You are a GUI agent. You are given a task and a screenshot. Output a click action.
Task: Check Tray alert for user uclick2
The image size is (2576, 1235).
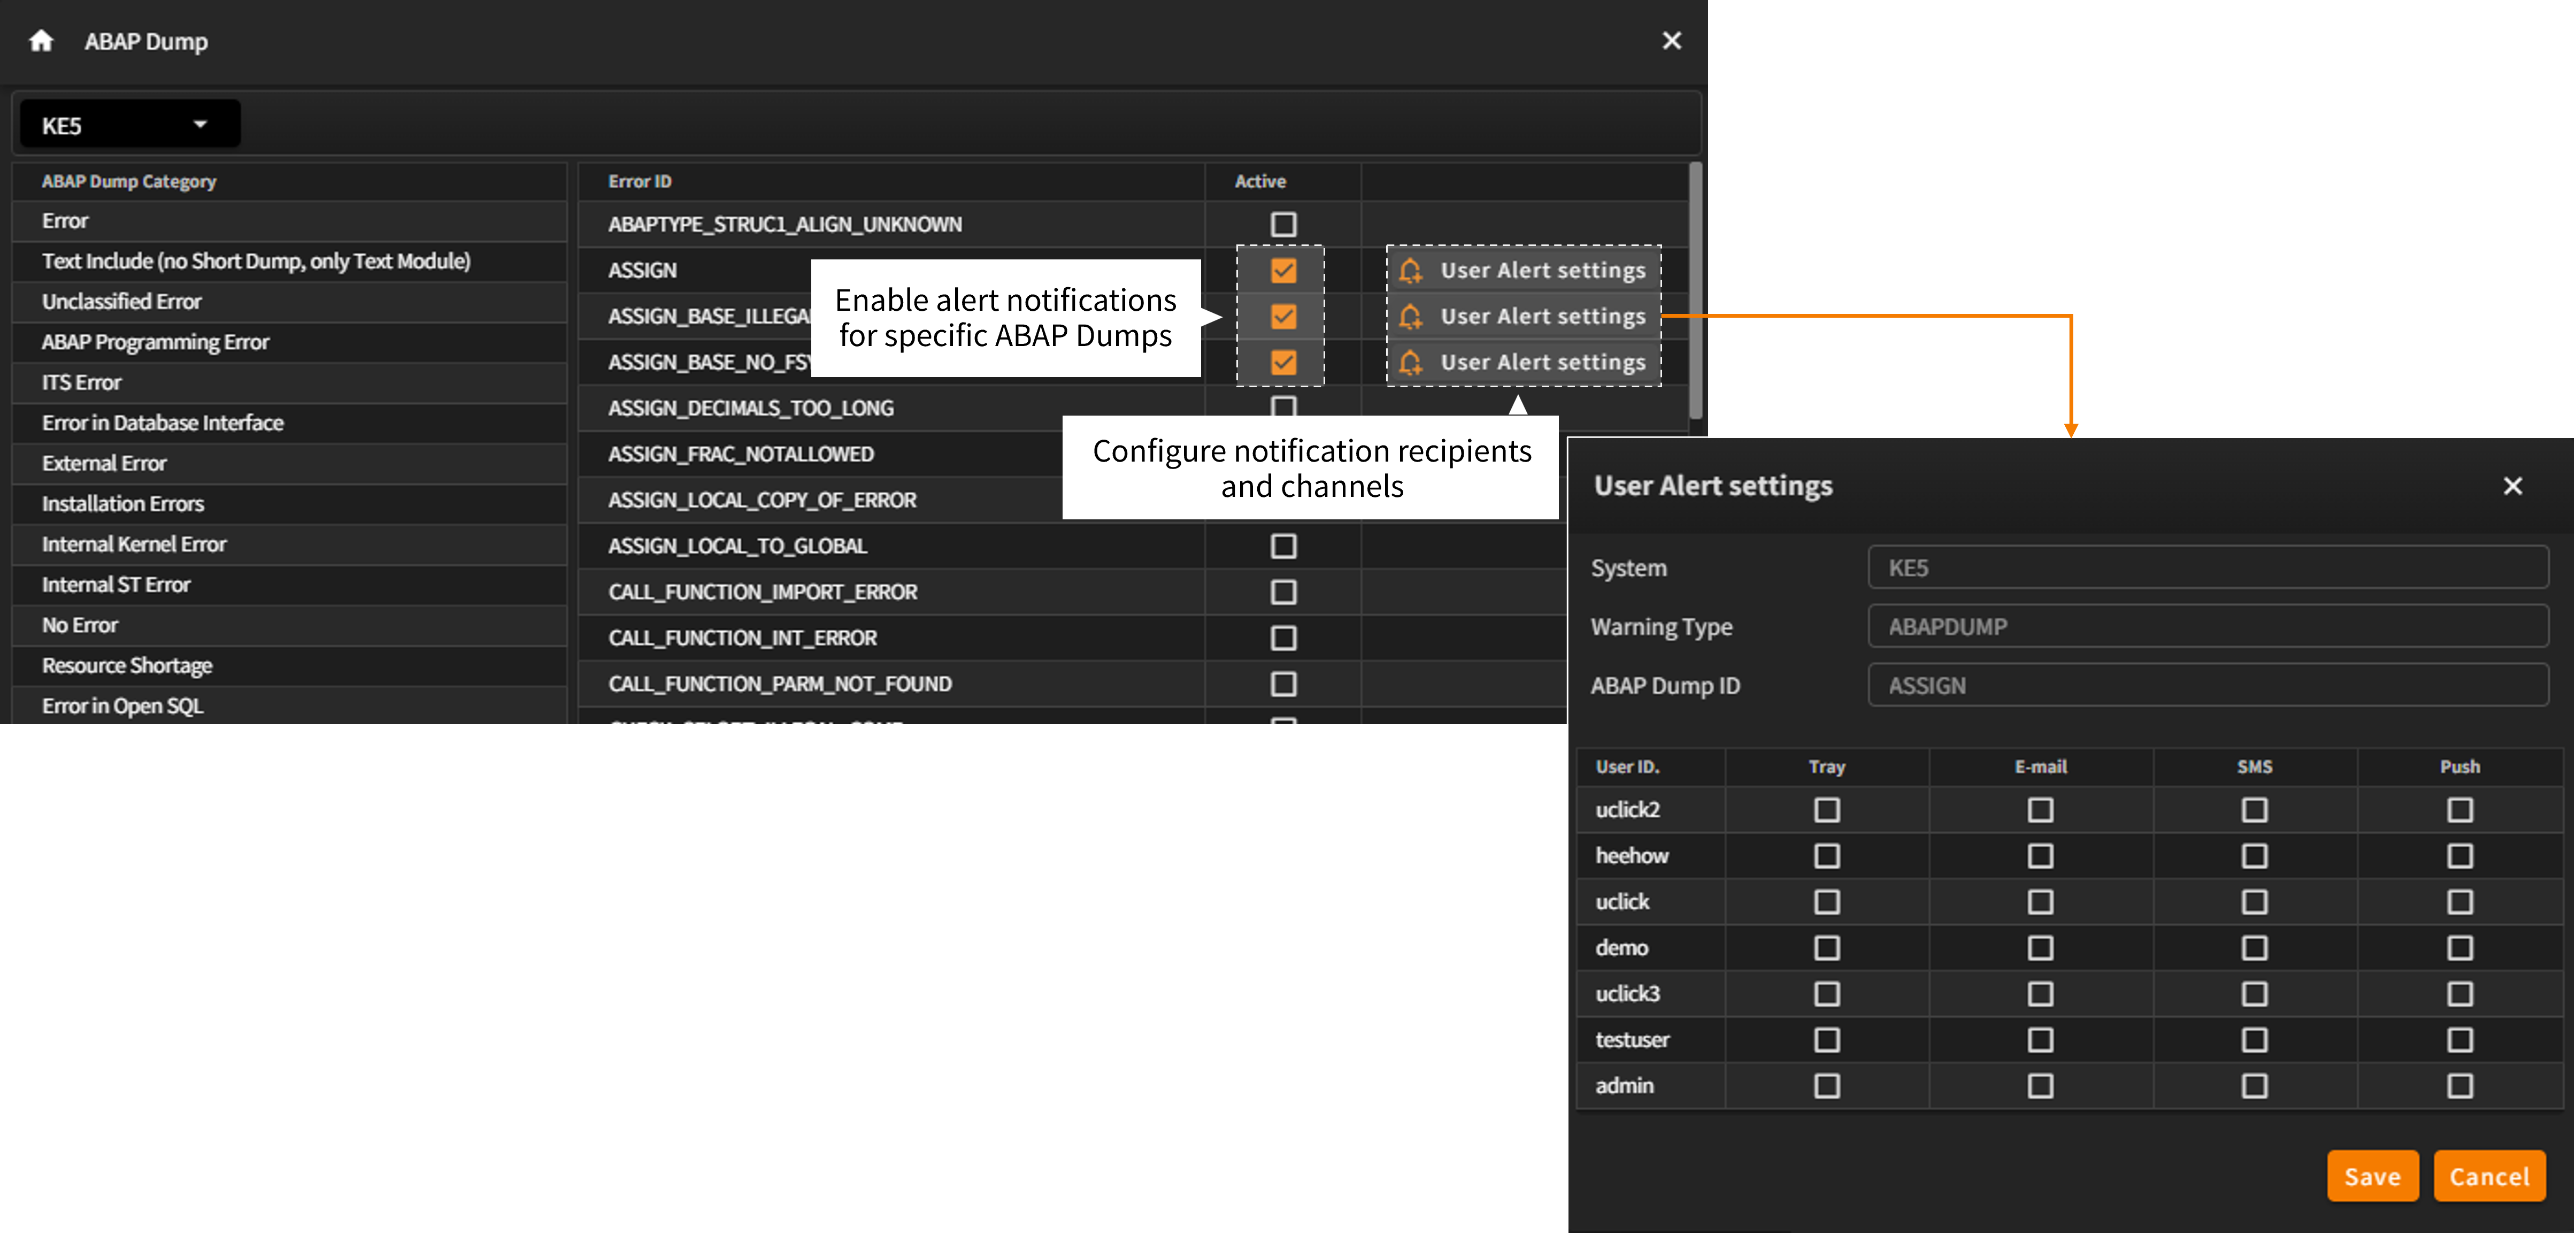(1826, 810)
